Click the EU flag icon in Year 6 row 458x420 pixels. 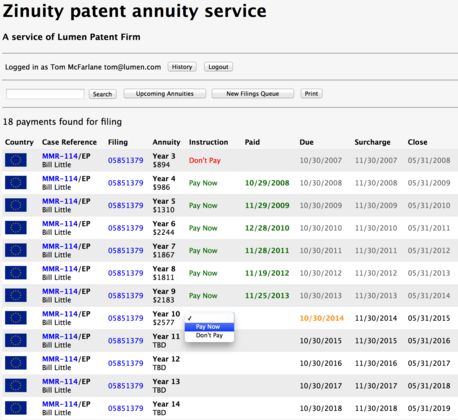[16, 228]
